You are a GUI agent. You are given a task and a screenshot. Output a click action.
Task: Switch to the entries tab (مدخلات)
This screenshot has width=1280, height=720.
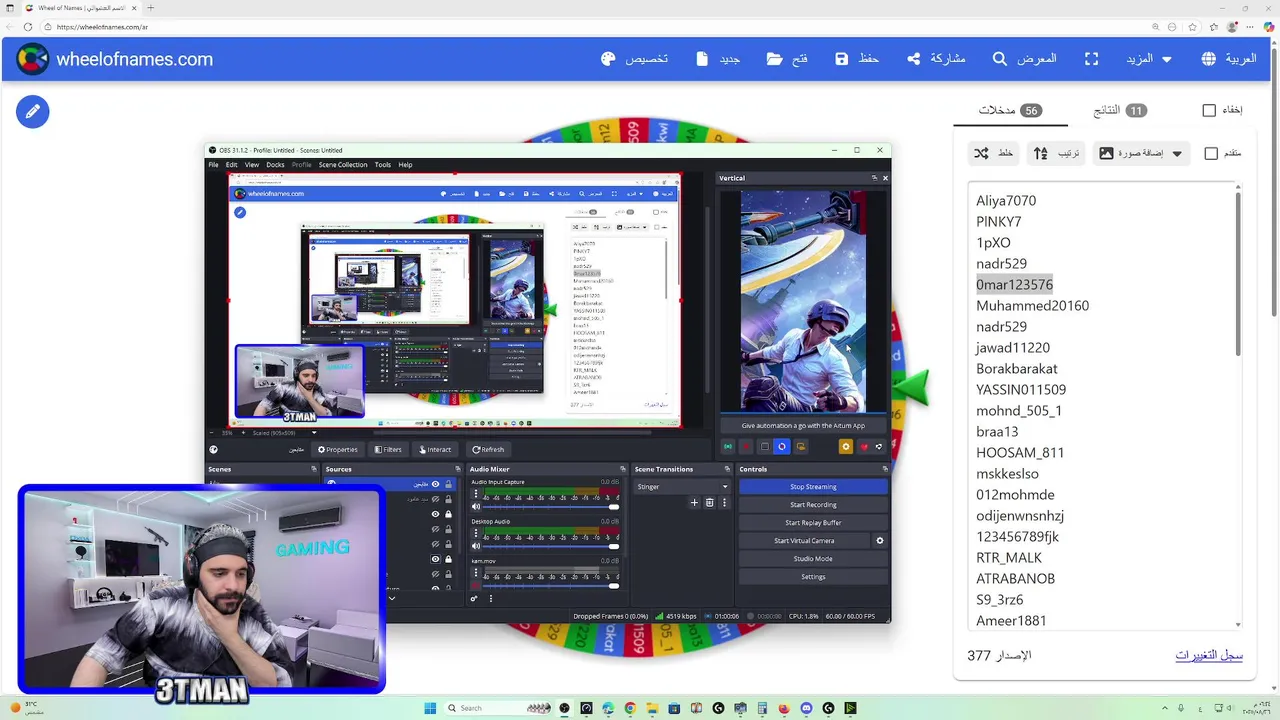click(1010, 110)
